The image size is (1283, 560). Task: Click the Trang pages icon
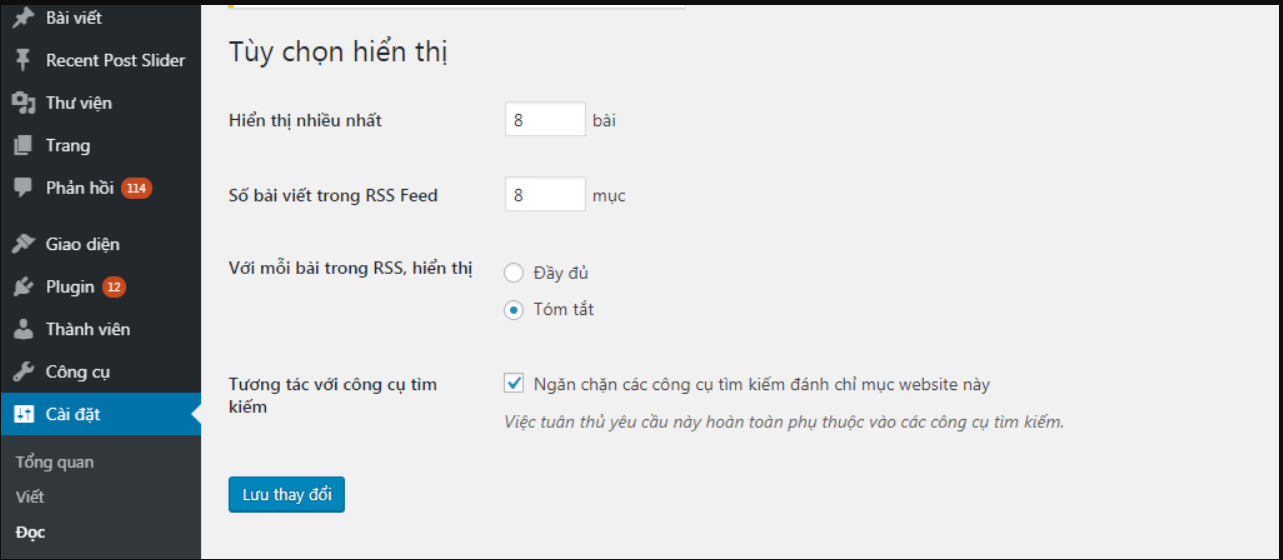point(24,146)
